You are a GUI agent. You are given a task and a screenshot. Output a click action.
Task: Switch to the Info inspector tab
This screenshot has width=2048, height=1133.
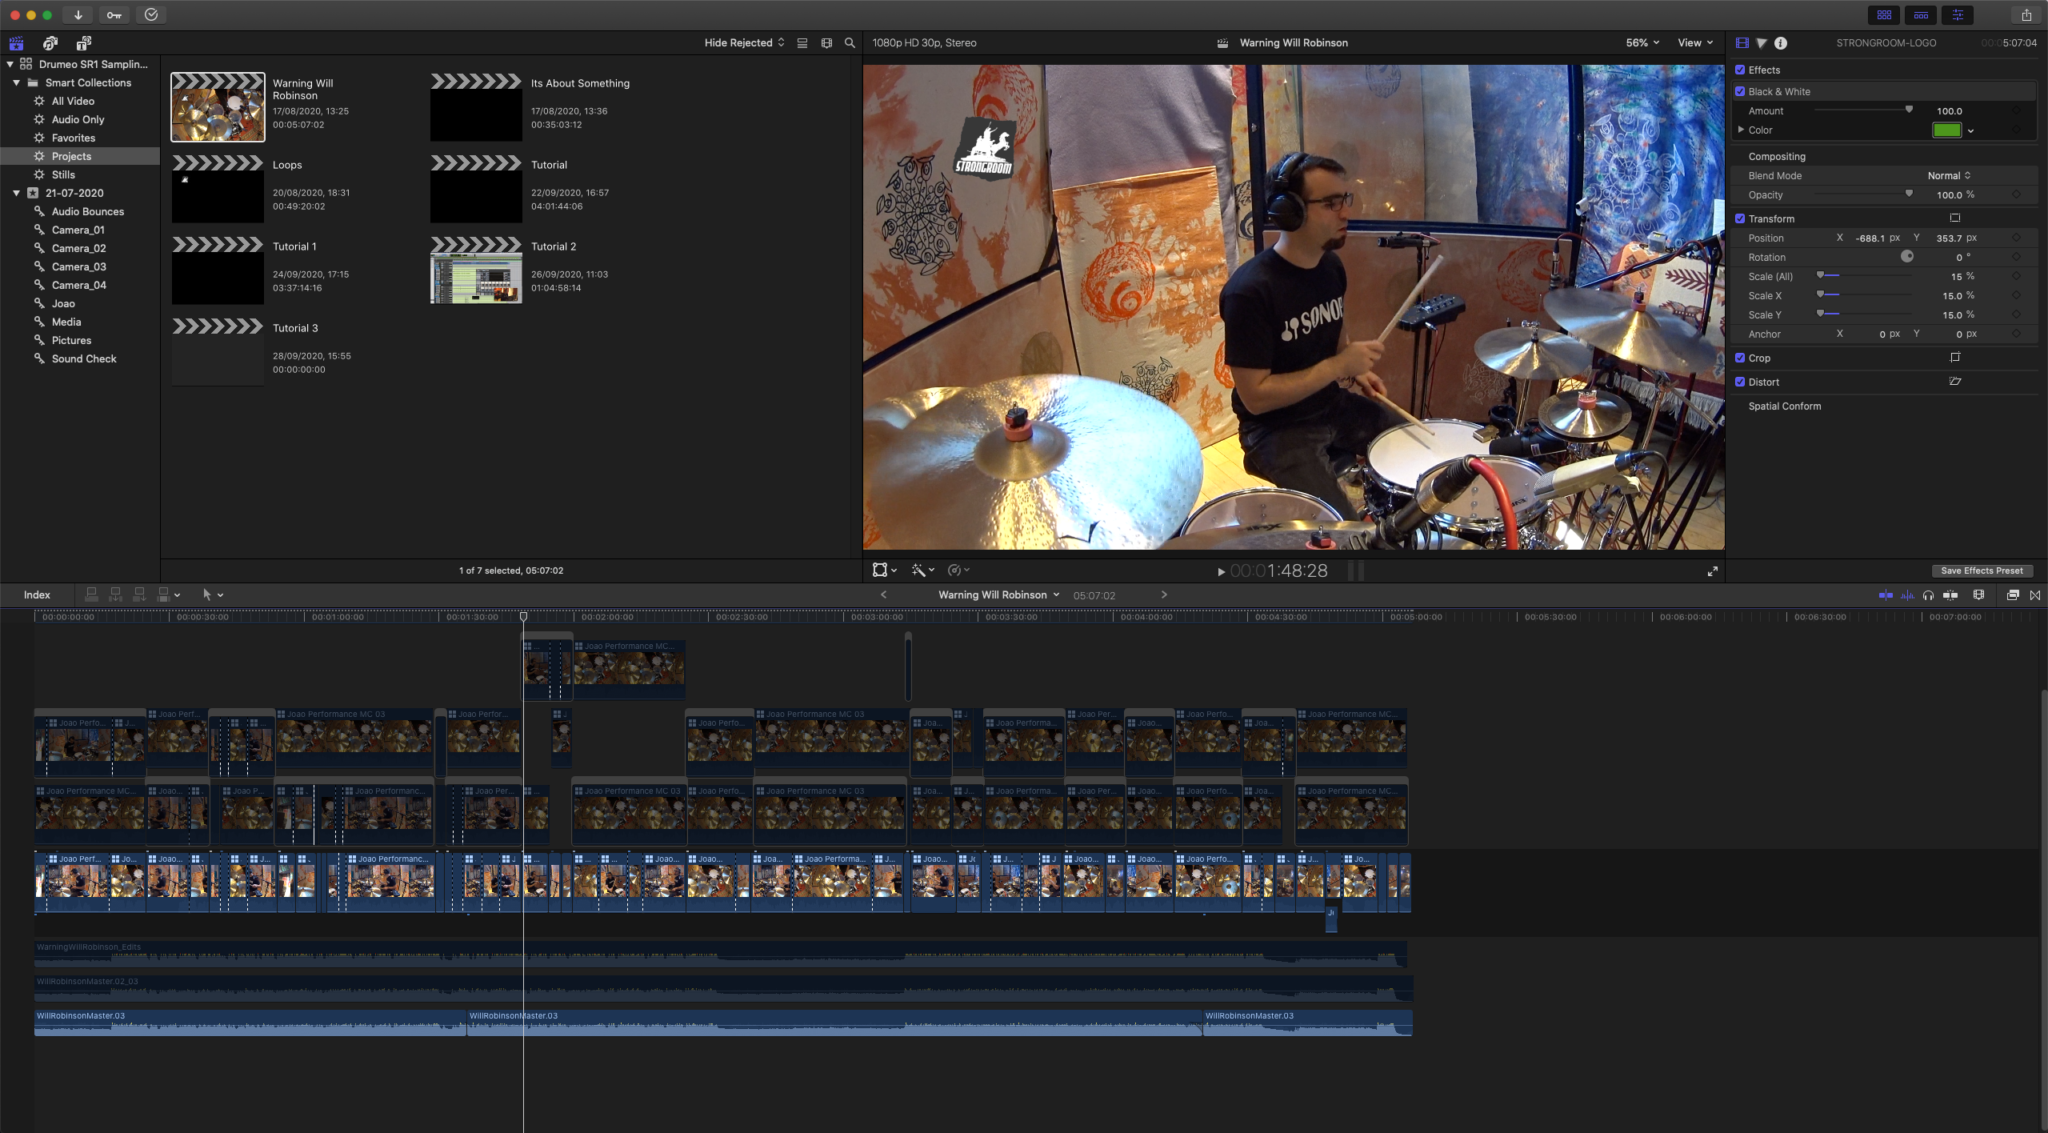point(1780,42)
